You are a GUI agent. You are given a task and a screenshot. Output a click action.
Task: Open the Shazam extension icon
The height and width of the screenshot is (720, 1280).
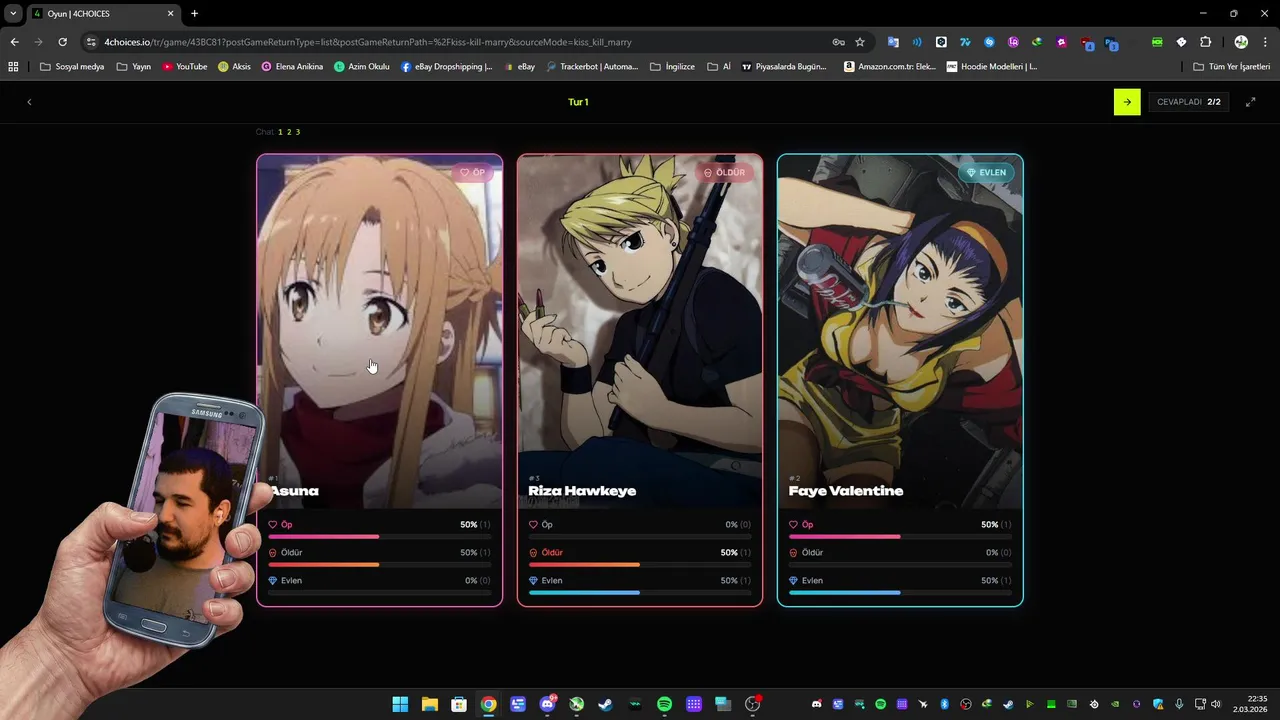(989, 42)
